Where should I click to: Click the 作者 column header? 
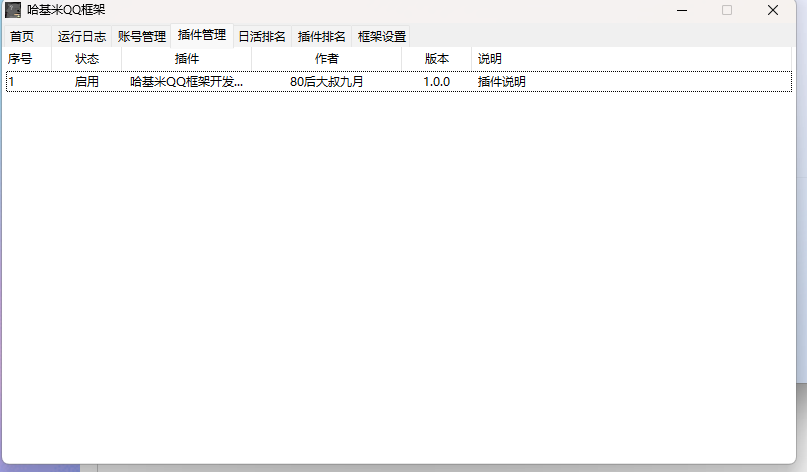[x=327, y=59]
